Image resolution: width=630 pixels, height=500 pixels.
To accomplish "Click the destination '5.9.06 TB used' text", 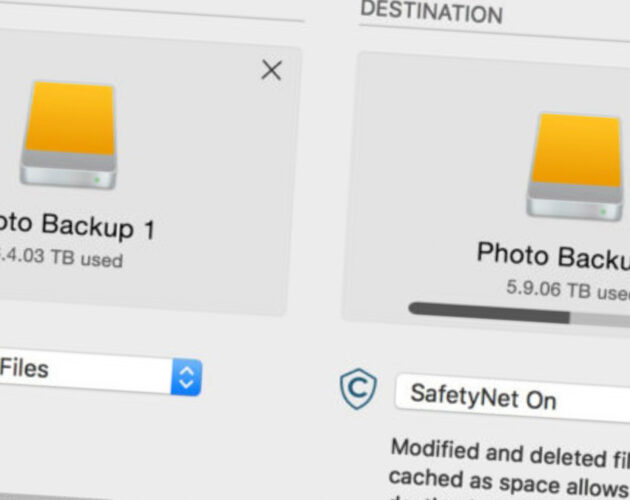I will tap(568, 290).
